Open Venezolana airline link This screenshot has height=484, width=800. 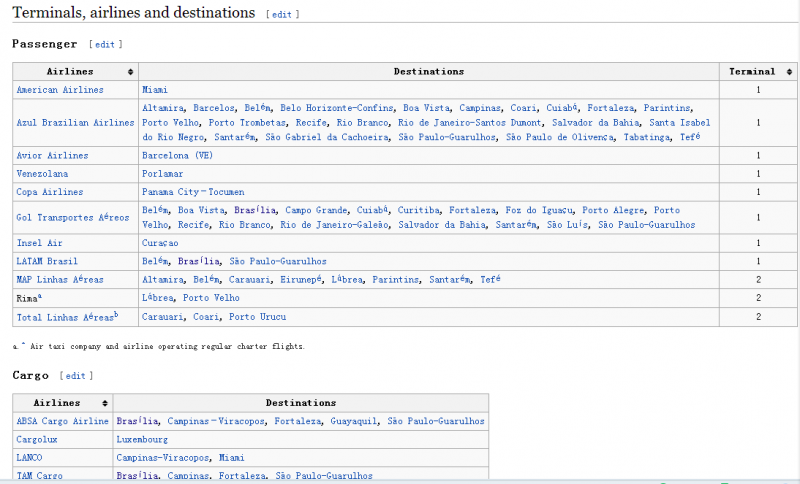click(42, 174)
